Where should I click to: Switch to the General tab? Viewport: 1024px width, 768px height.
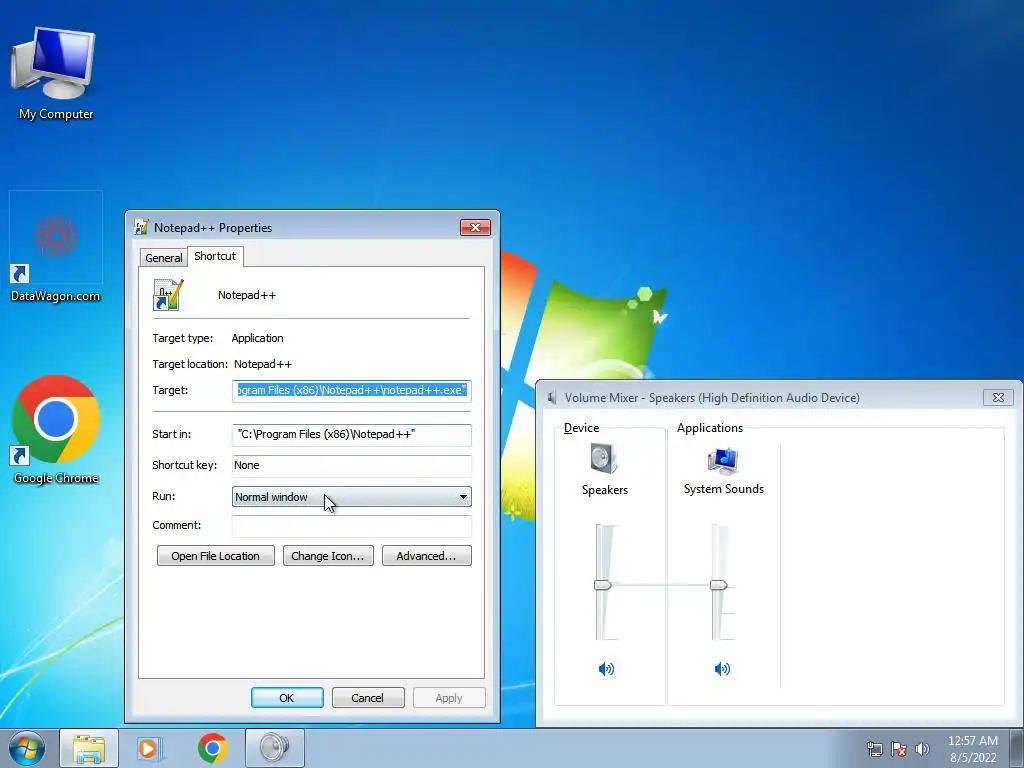pyautogui.click(x=163, y=258)
